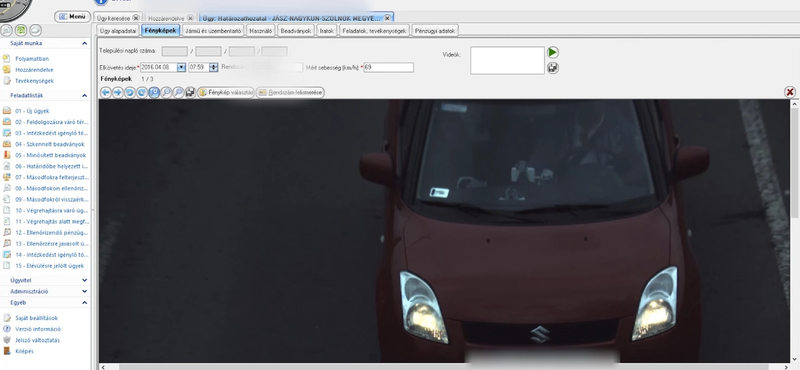Collapse the Feladatlisták section
This screenshot has height=370, width=800.
point(84,96)
